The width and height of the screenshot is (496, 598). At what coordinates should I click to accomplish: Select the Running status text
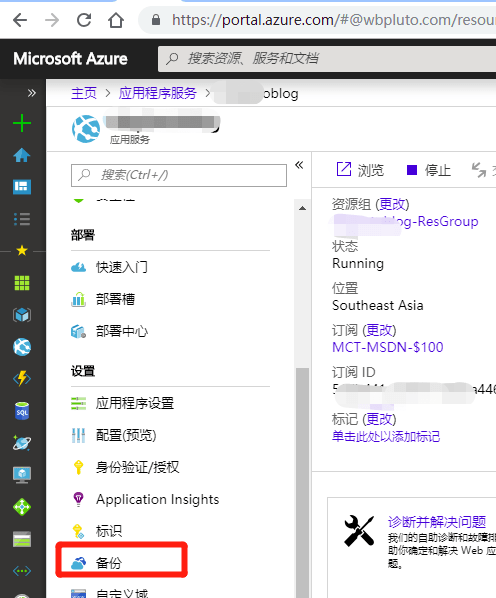tap(358, 264)
